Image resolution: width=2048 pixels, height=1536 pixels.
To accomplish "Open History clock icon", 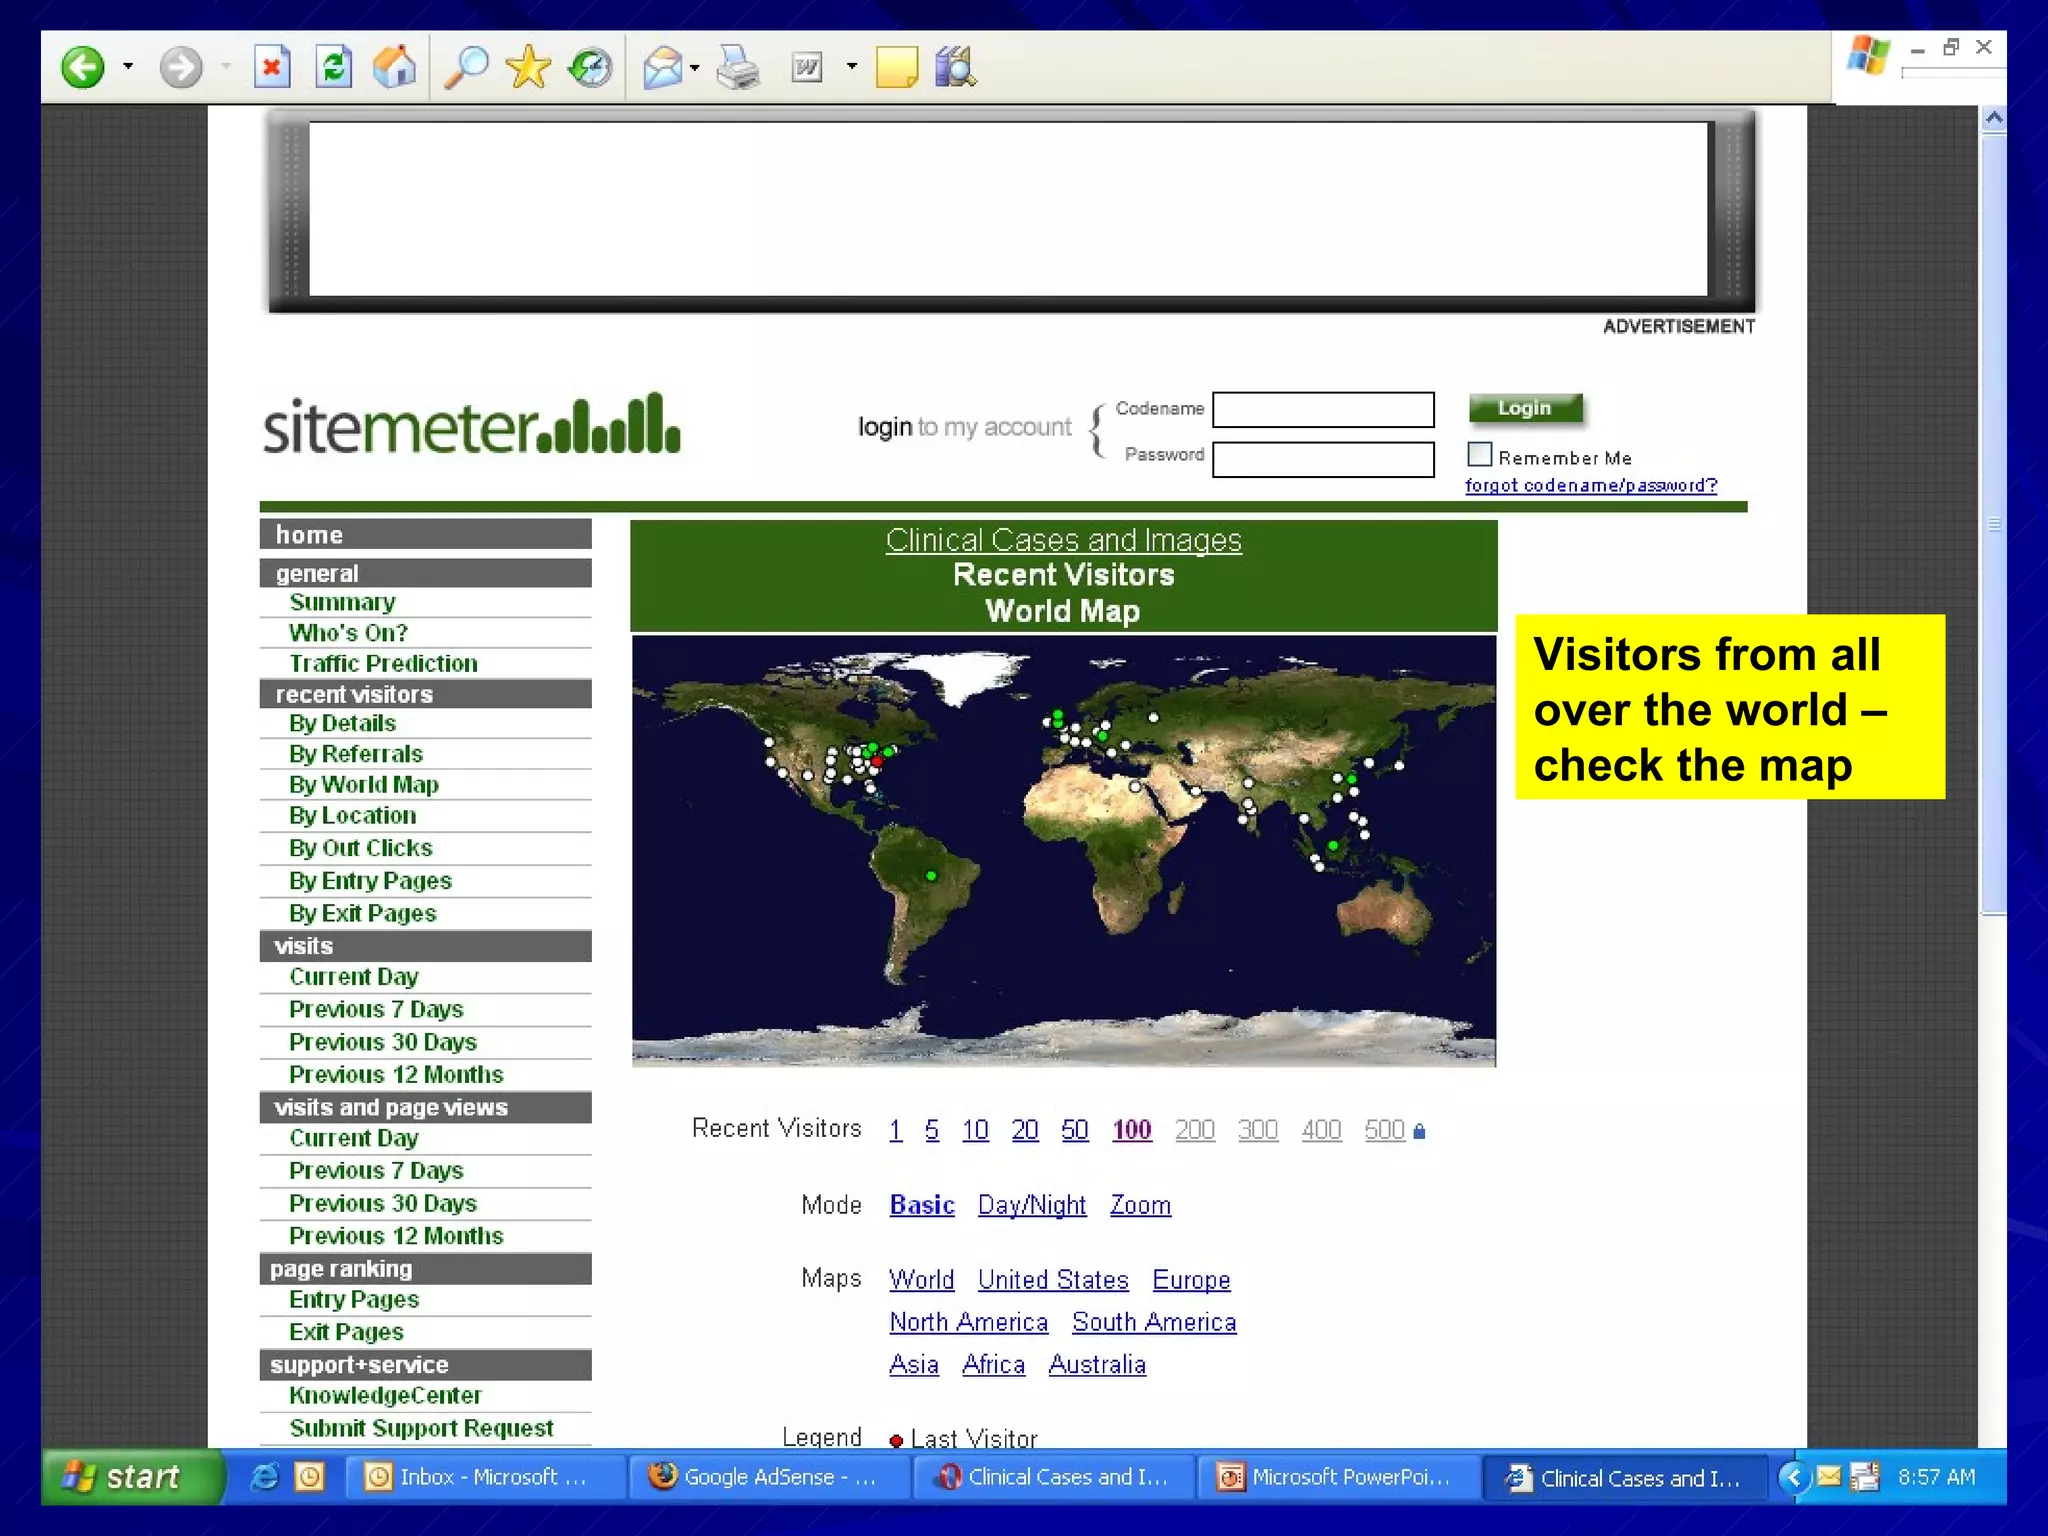I will (x=590, y=68).
